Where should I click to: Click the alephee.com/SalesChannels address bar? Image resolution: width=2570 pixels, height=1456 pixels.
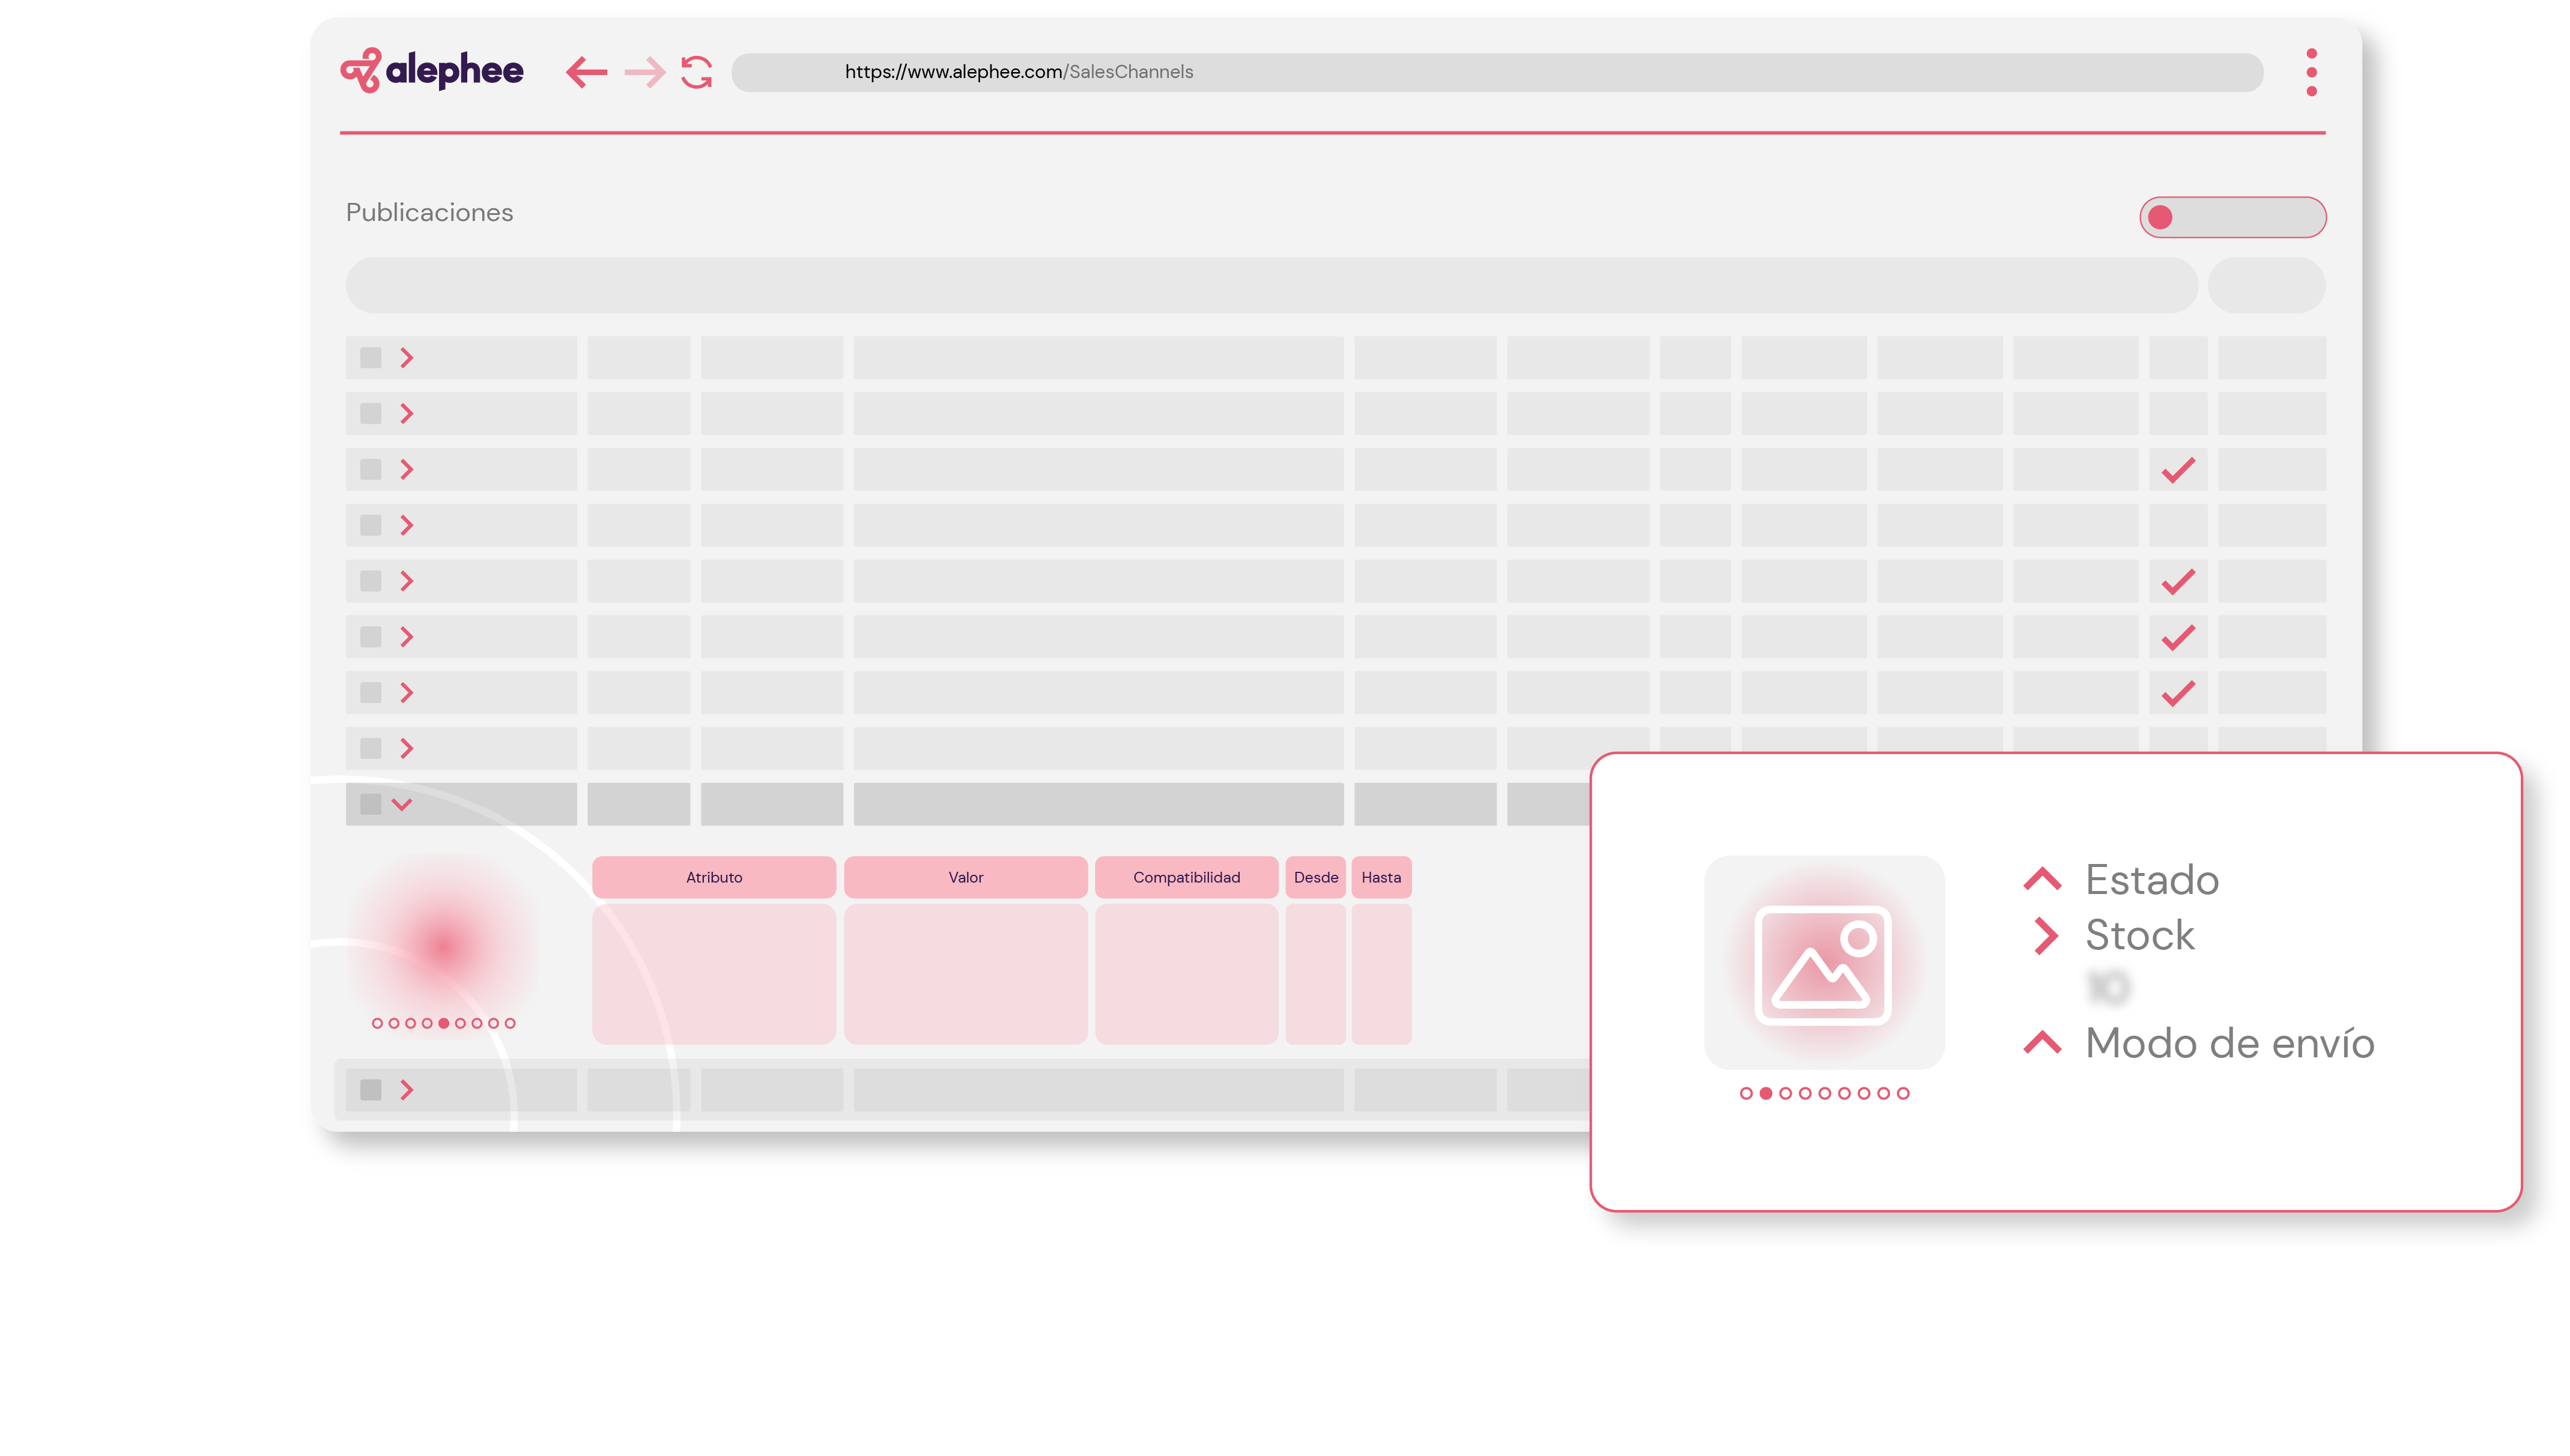pyautogui.click(x=1497, y=72)
